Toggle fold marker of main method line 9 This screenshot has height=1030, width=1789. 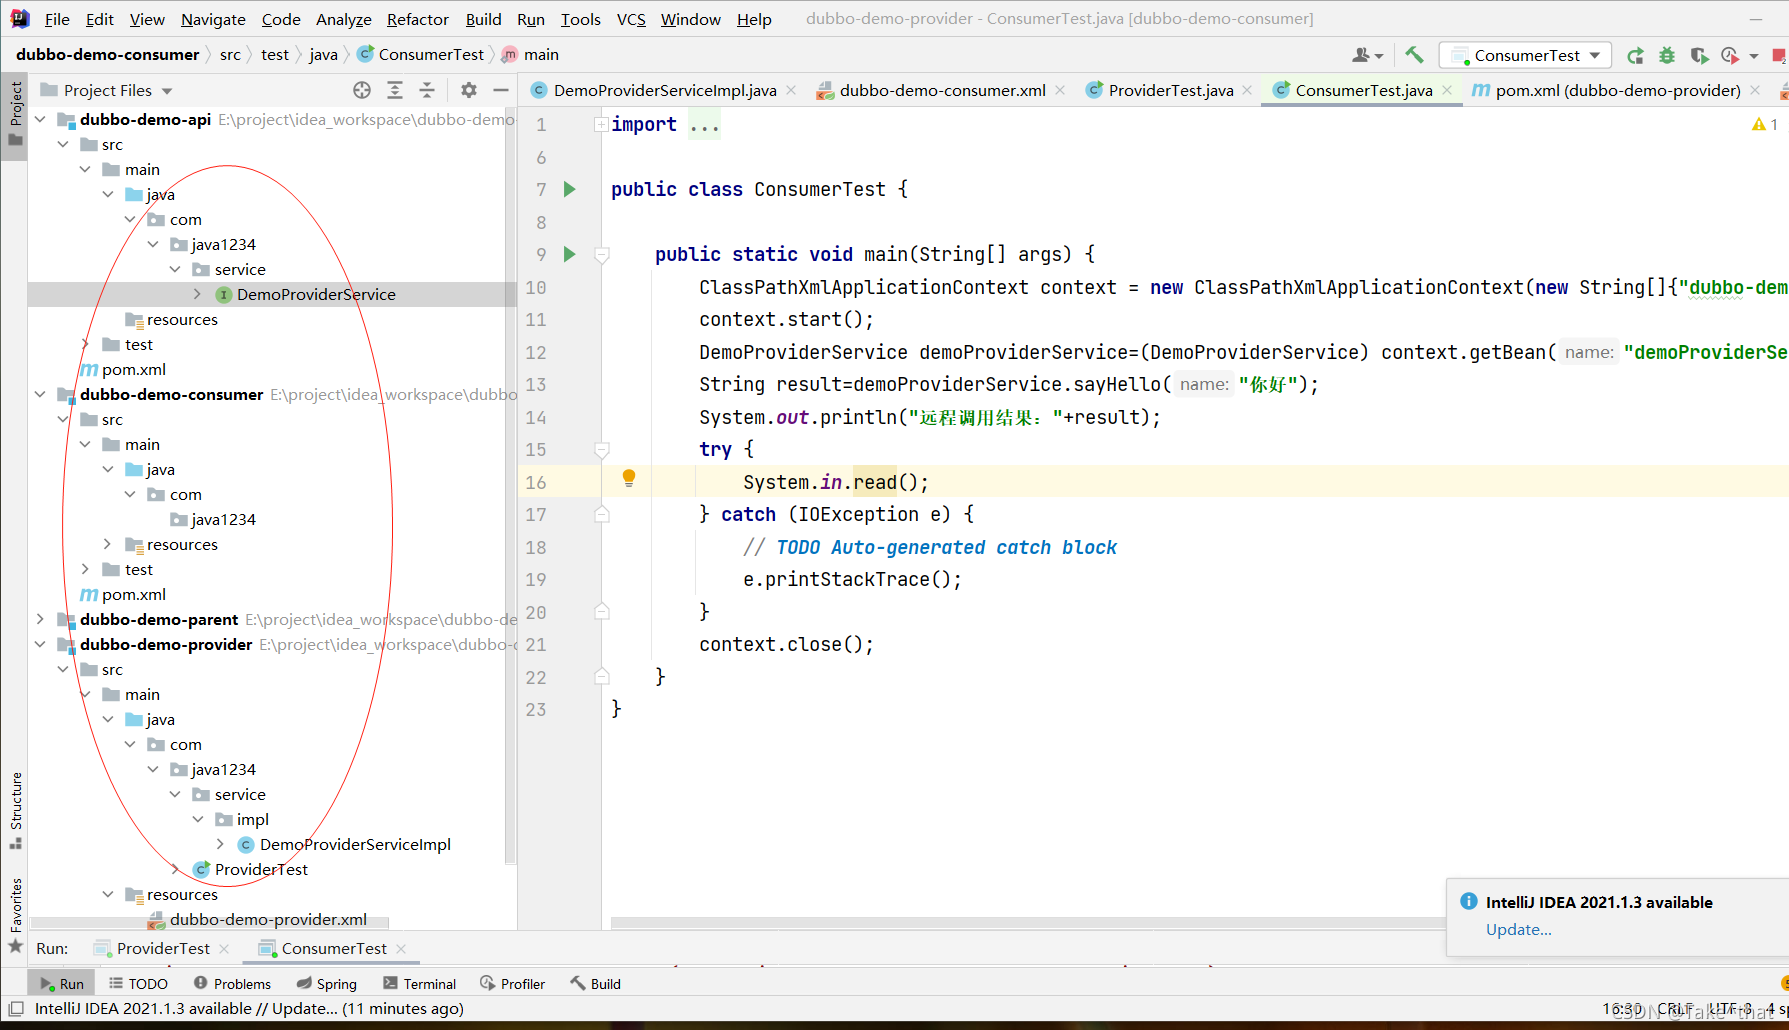(x=602, y=254)
